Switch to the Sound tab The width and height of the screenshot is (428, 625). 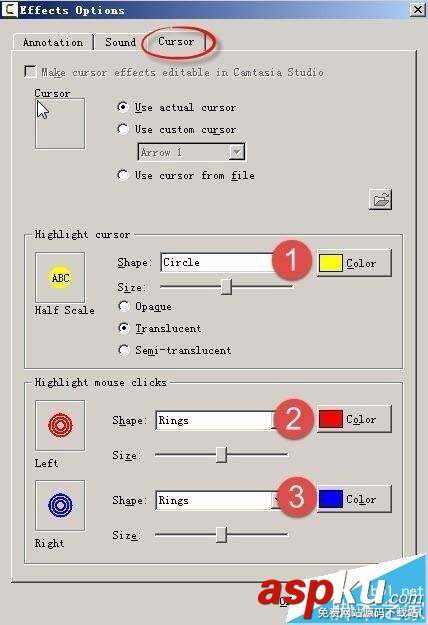tap(120, 42)
